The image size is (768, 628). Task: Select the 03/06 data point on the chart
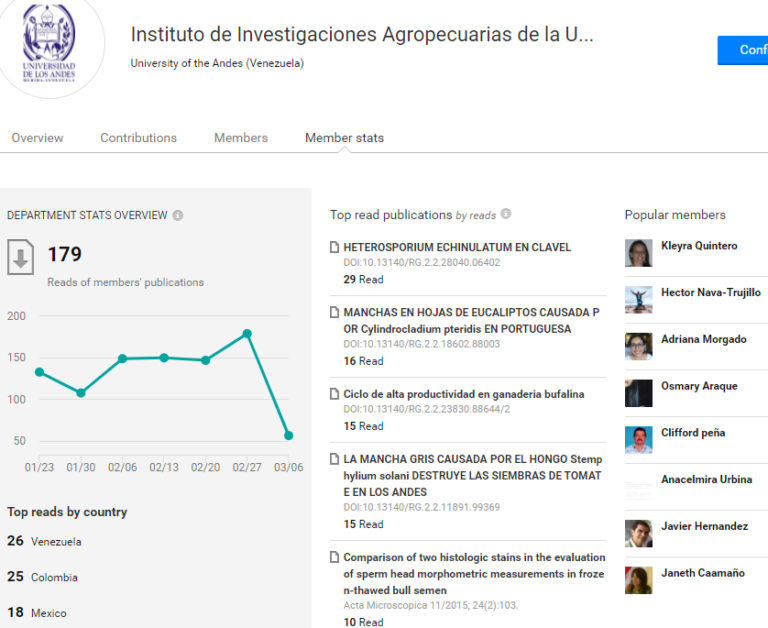coord(288,435)
